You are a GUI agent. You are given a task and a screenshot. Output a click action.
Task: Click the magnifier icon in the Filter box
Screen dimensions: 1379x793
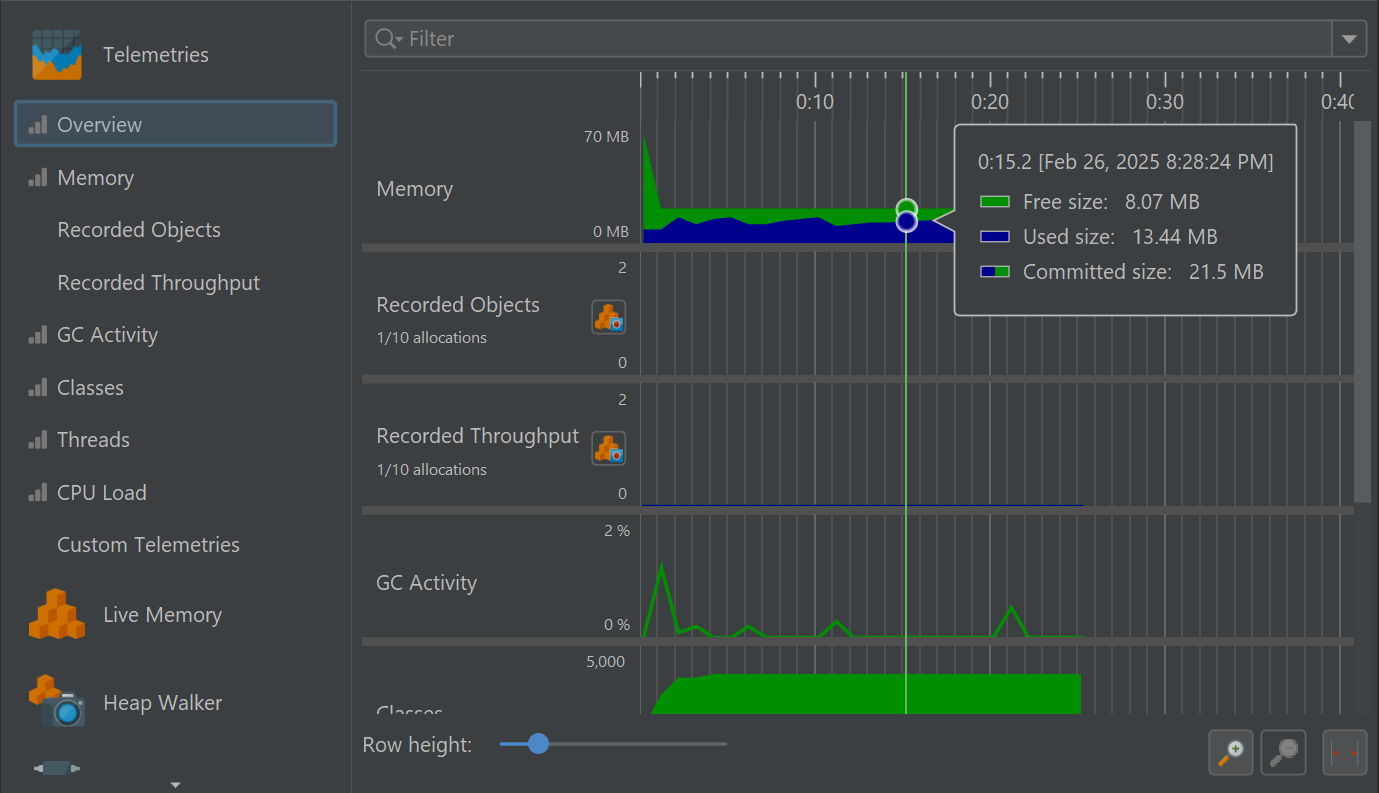point(387,39)
